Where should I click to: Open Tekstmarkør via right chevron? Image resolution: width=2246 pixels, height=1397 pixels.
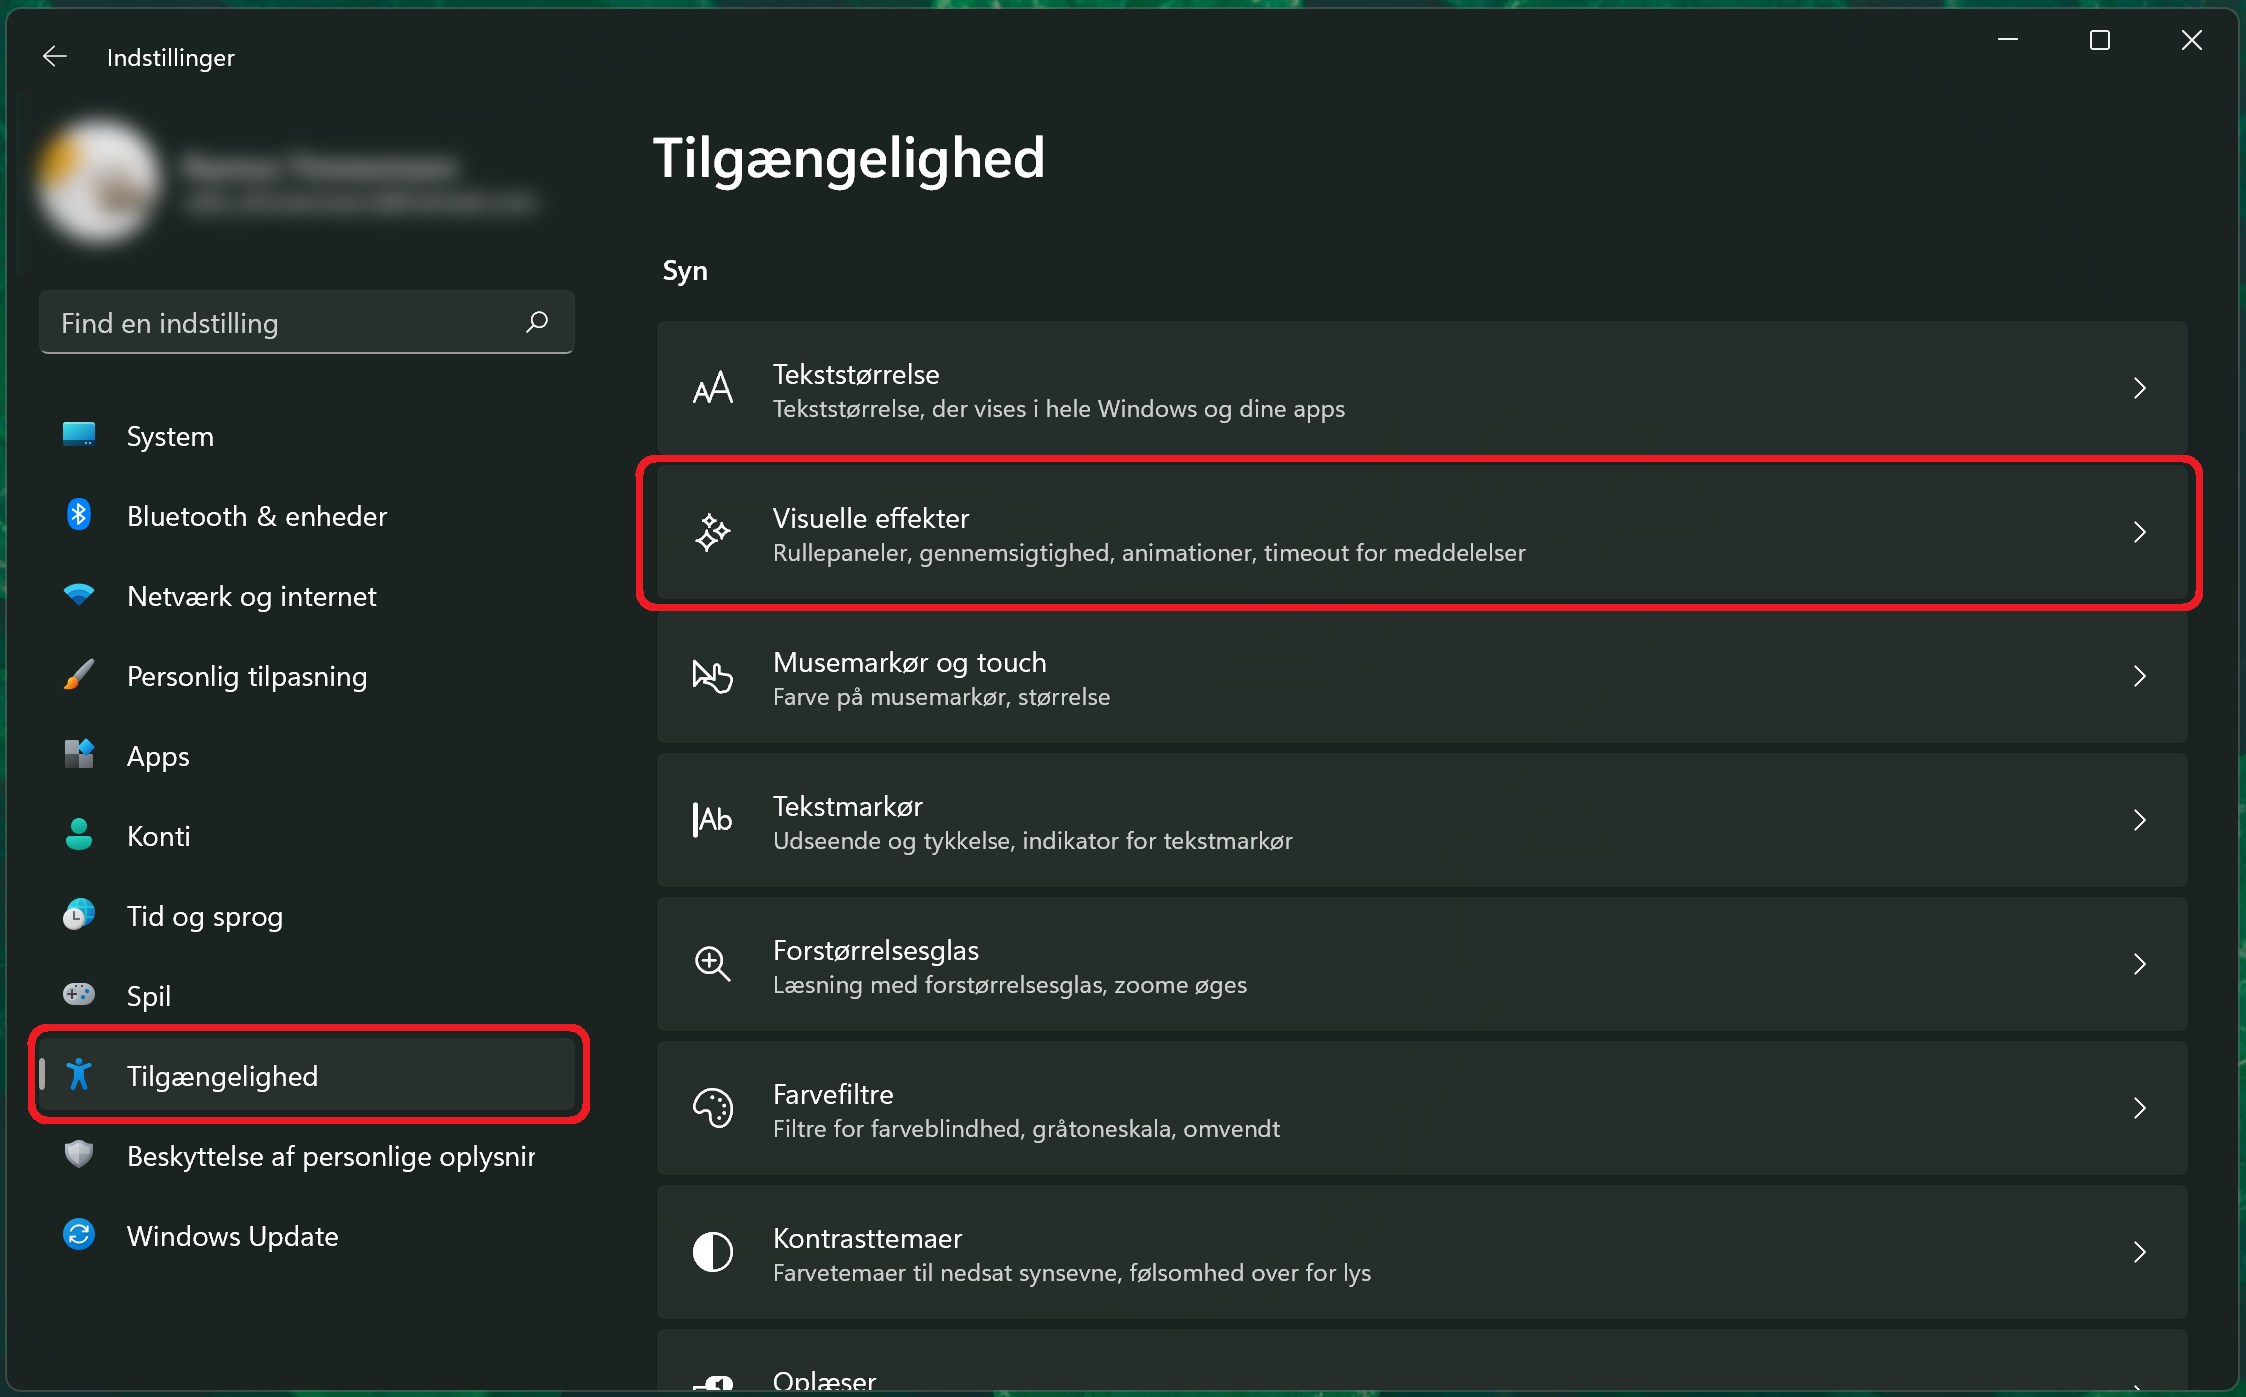click(2140, 820)
